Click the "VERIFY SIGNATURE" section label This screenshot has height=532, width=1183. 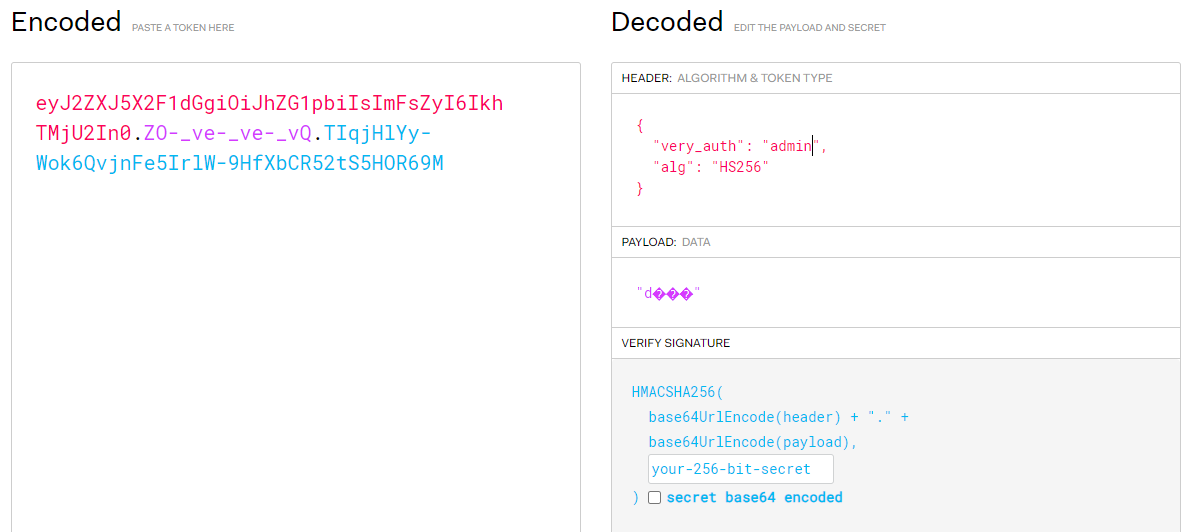click(x=676, y=343)
